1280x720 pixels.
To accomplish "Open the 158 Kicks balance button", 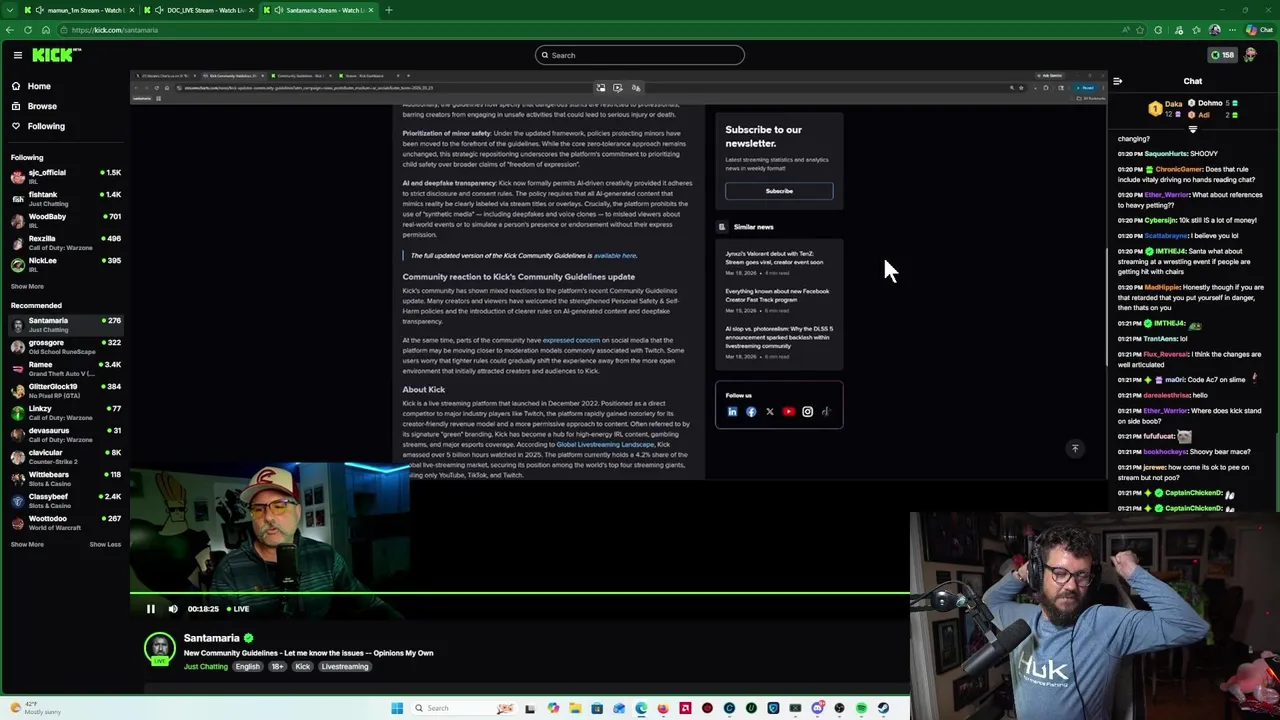I will click(x=1222, y=55).
